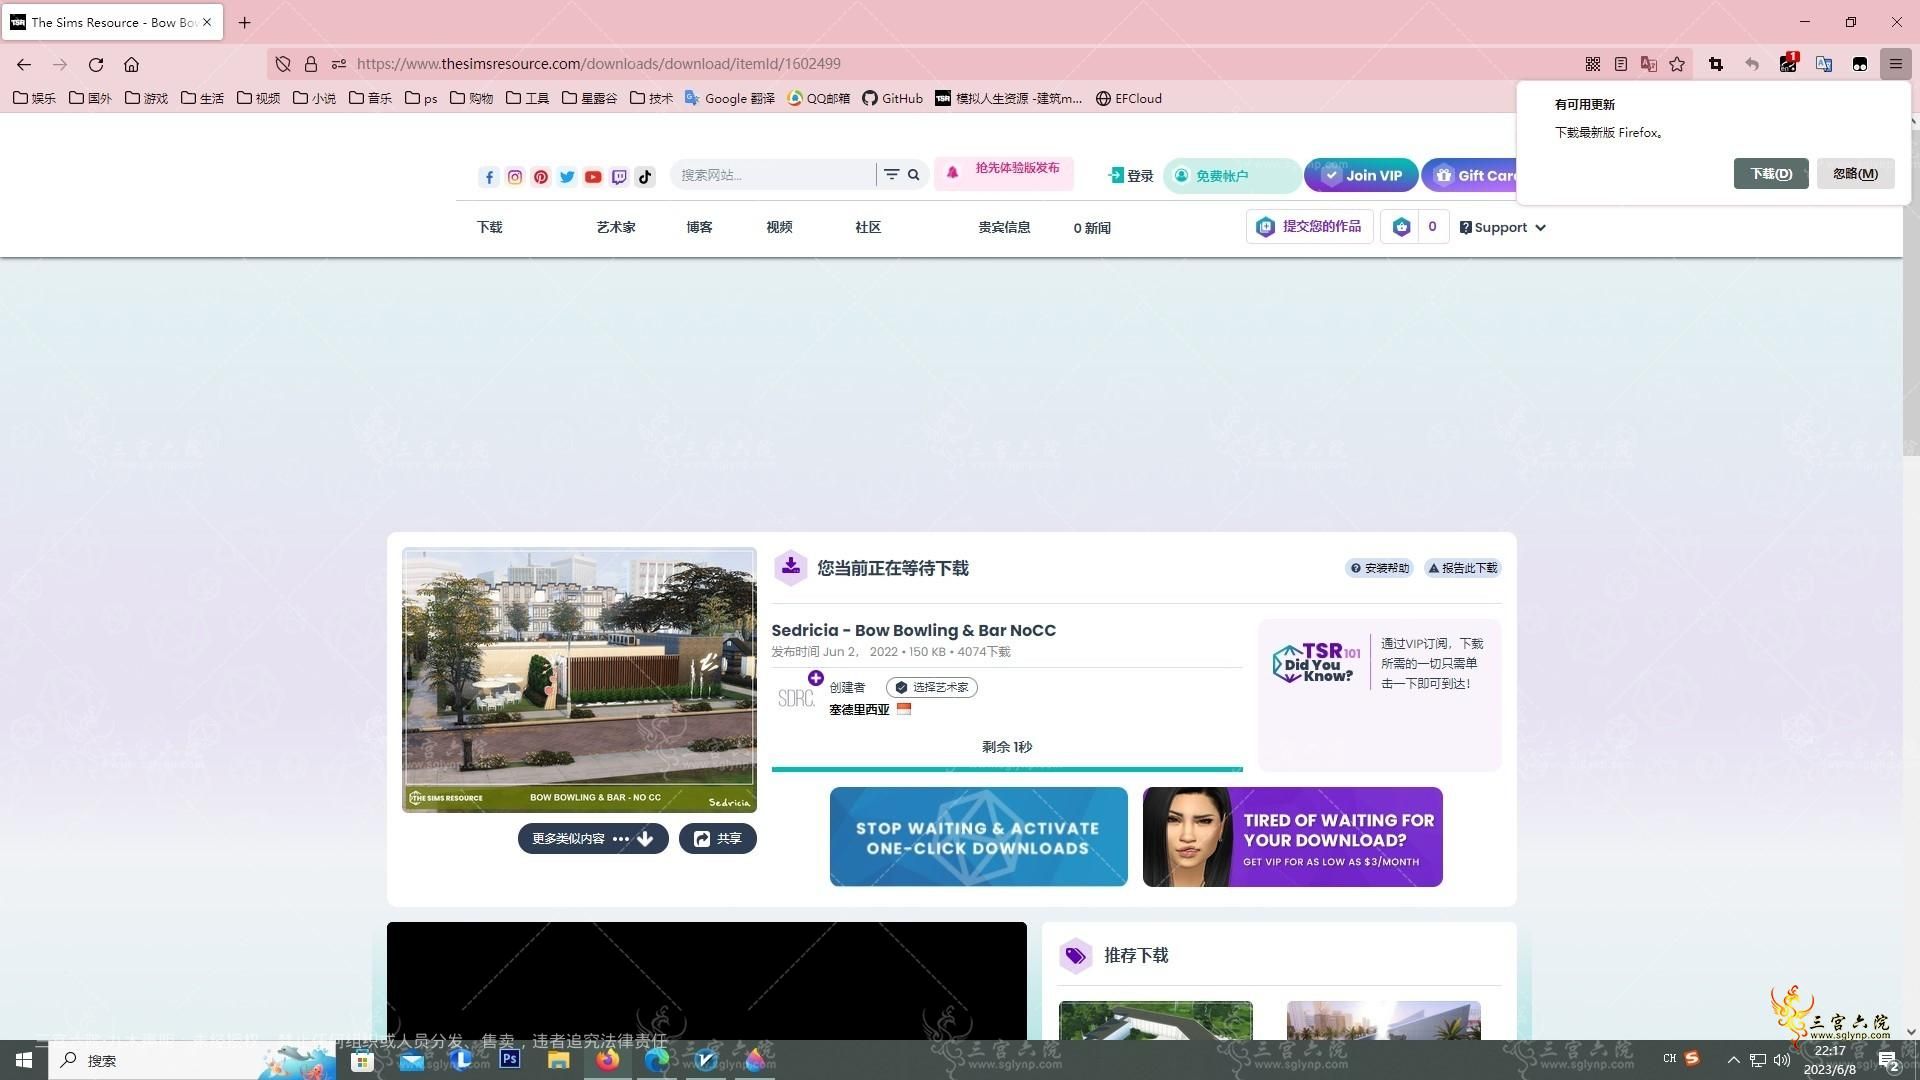Open the 博客 navigation menu
The image size is (1920, 1080).
coord(699,227)
